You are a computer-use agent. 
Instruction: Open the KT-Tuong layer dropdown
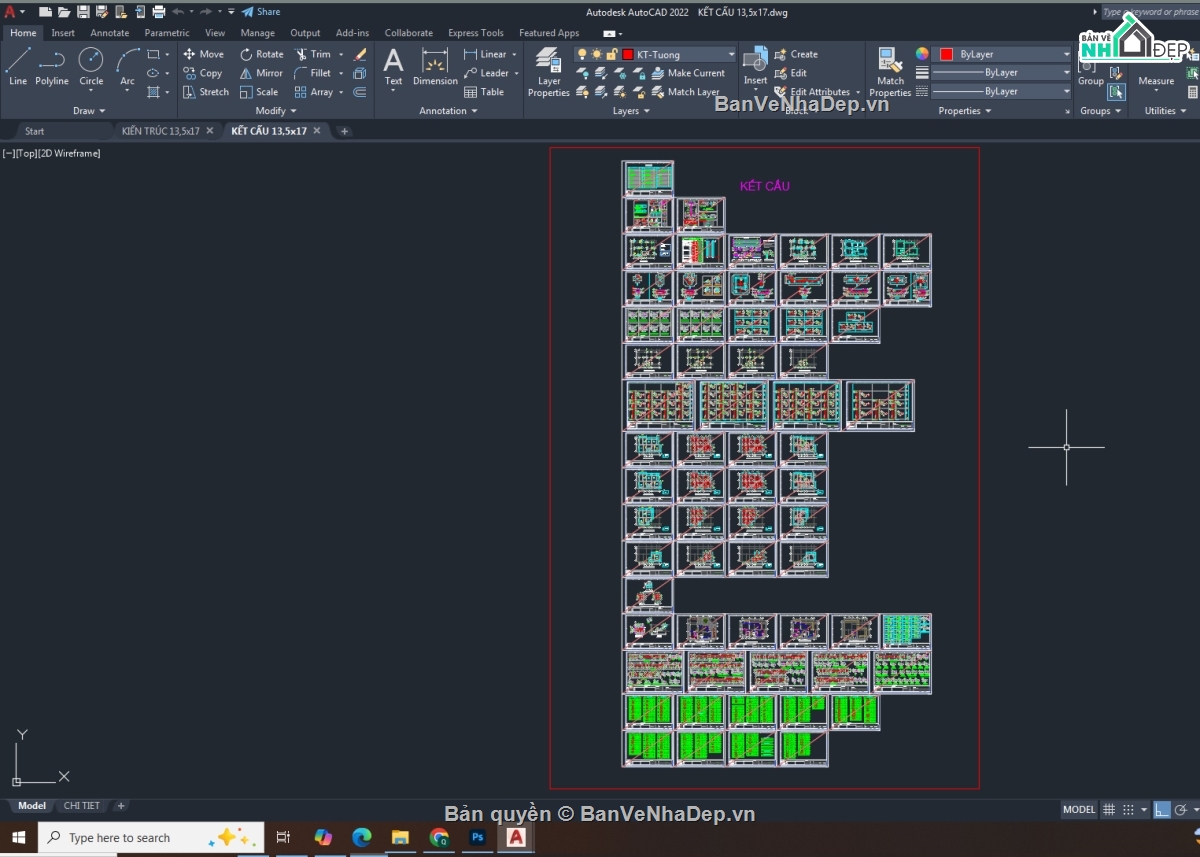pos(731,54)
